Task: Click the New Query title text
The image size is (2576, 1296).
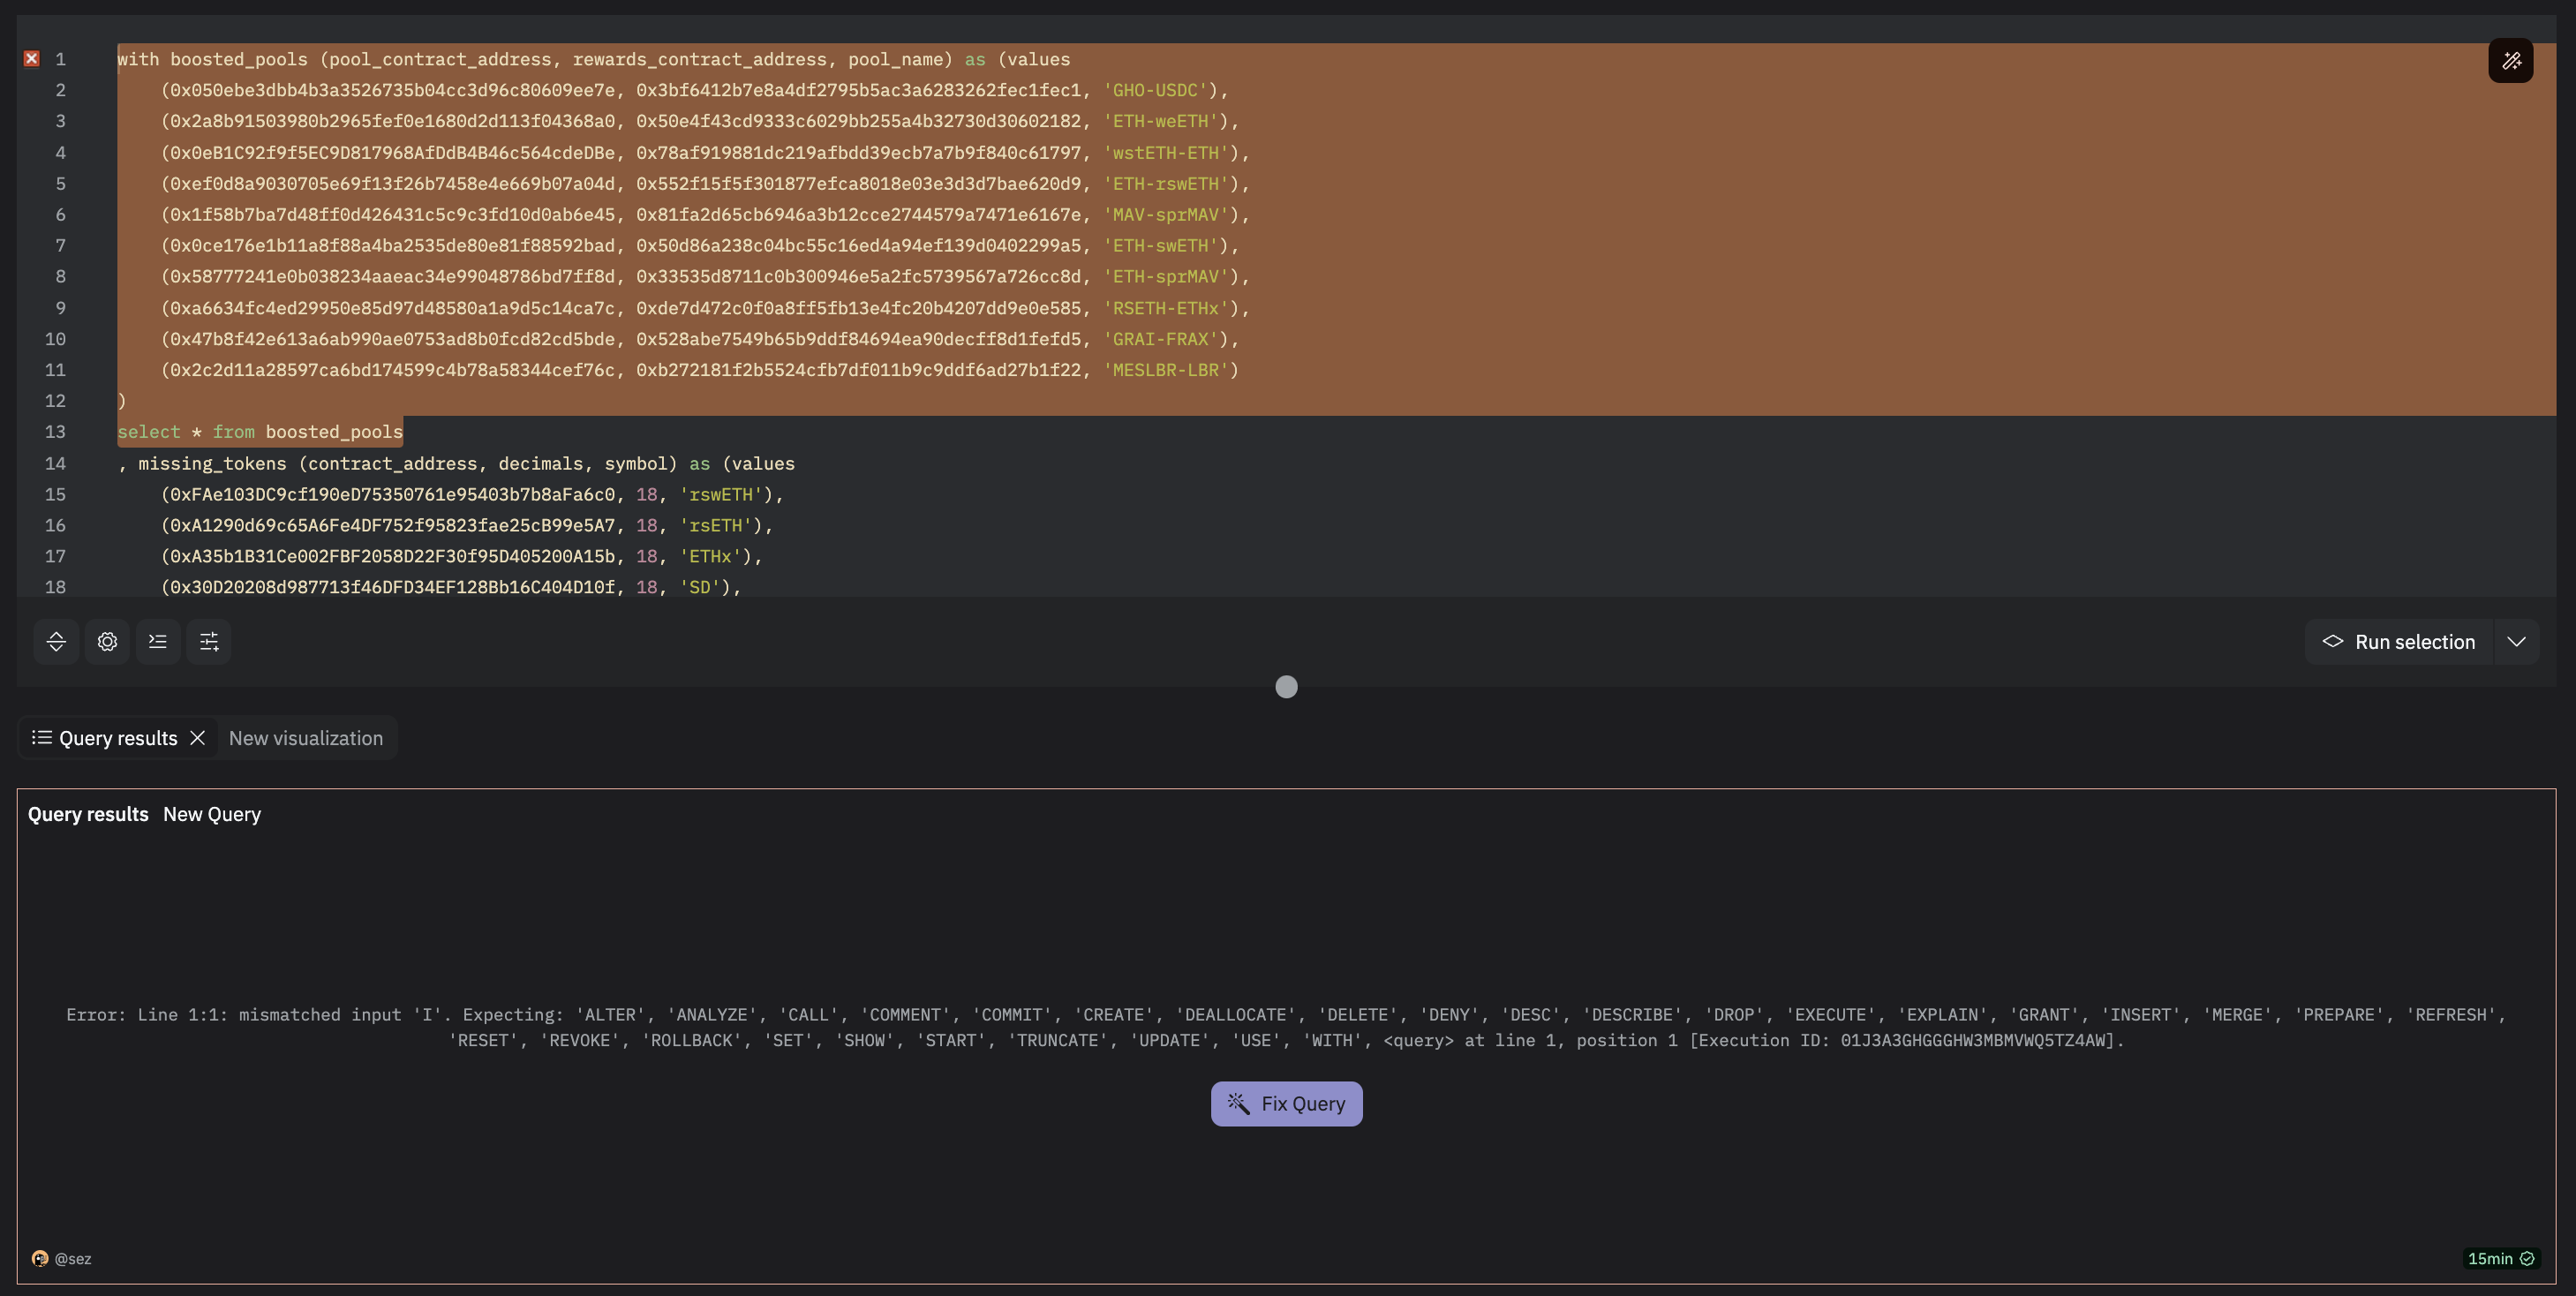Action: click(212, 814)
